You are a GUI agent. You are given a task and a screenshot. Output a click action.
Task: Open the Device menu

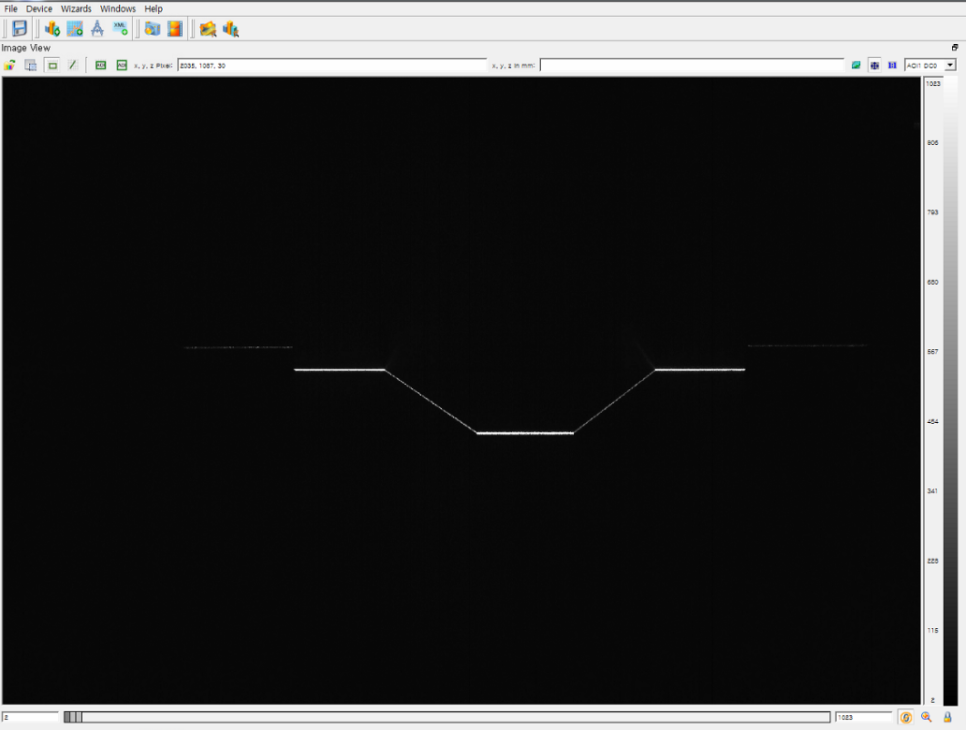tap(39, 9)
